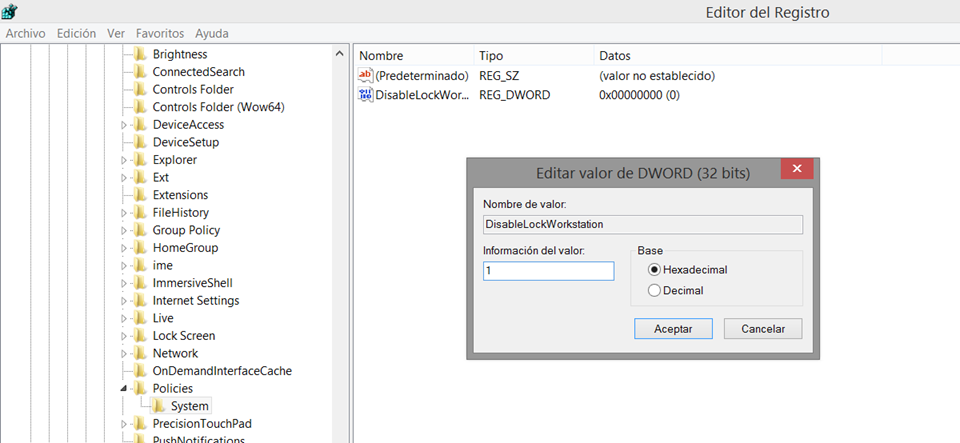Expand the ime key
This screenshot has height=443, width=960.
pyautogui.click(x=124, y=266)
